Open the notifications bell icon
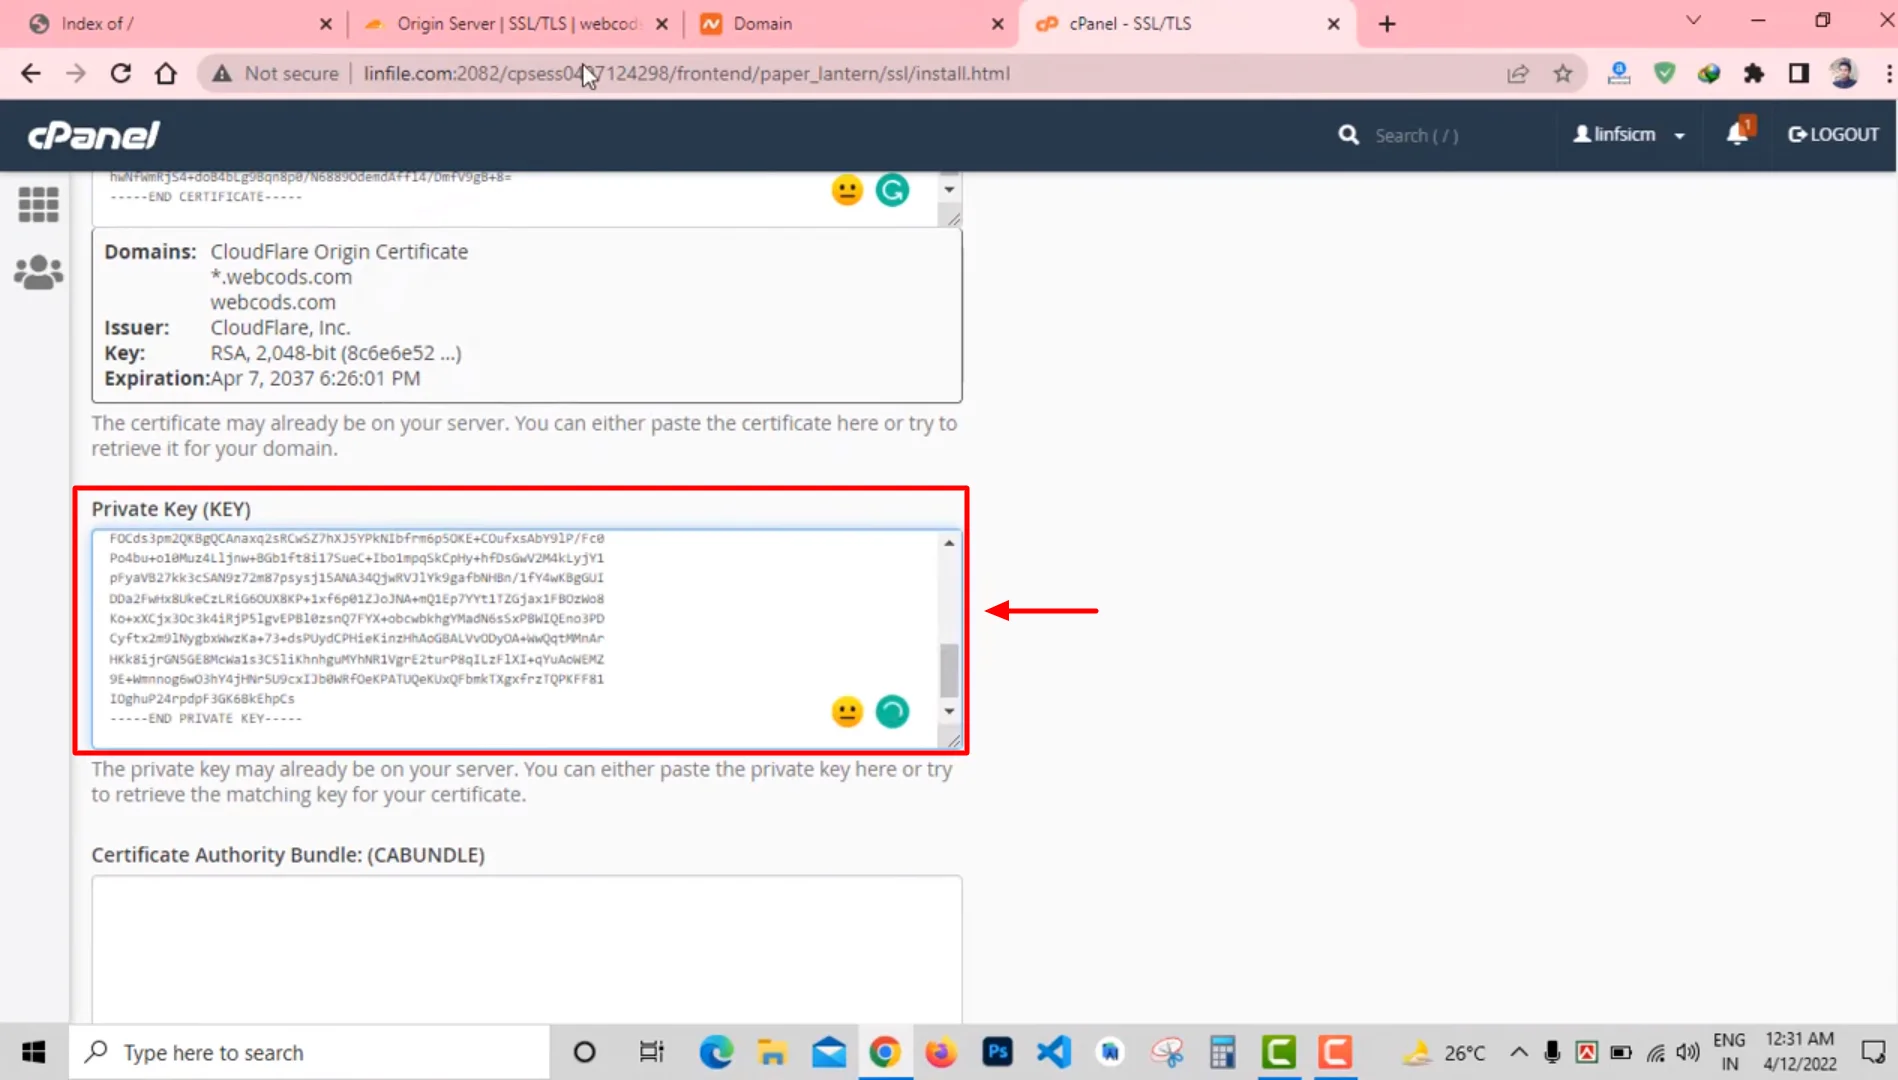The width and height of the screenshot is (1898, 1080). point(1738,134)
